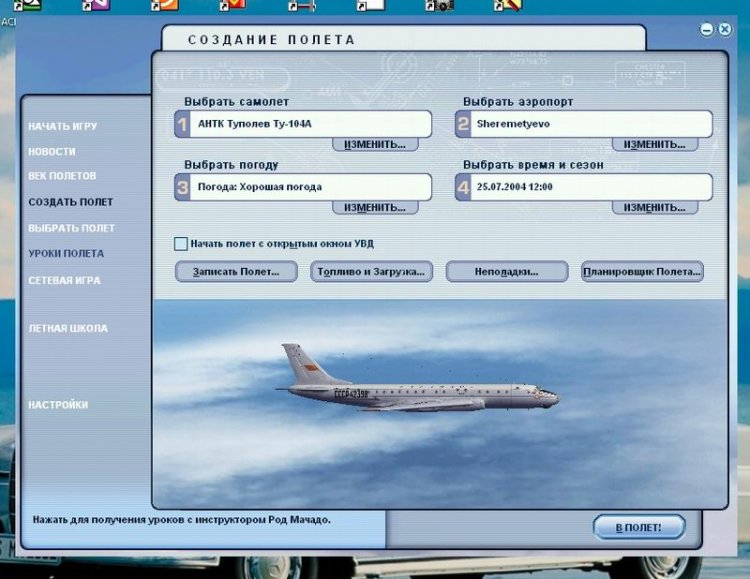The image size is (750, 579).
Task: Open НАСТРОЙКИ from the sidebar
Action: point(58,405)
